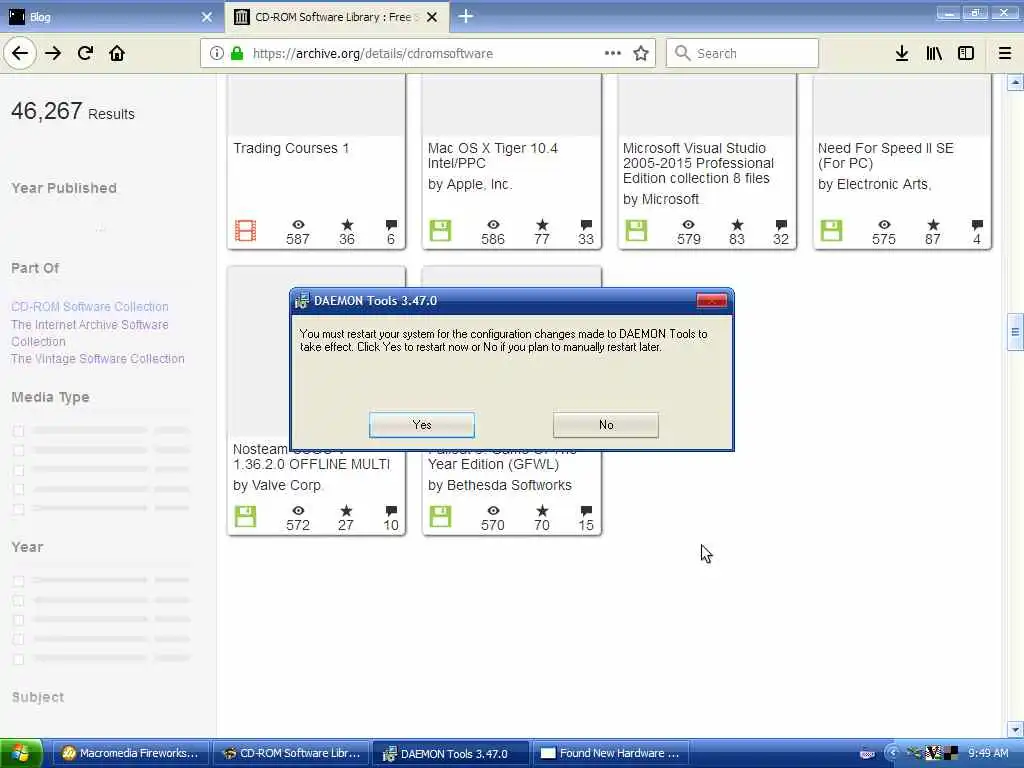
Task: Click the floppy icon on the Valve Corp card
Action: click(x=246, y=517)
